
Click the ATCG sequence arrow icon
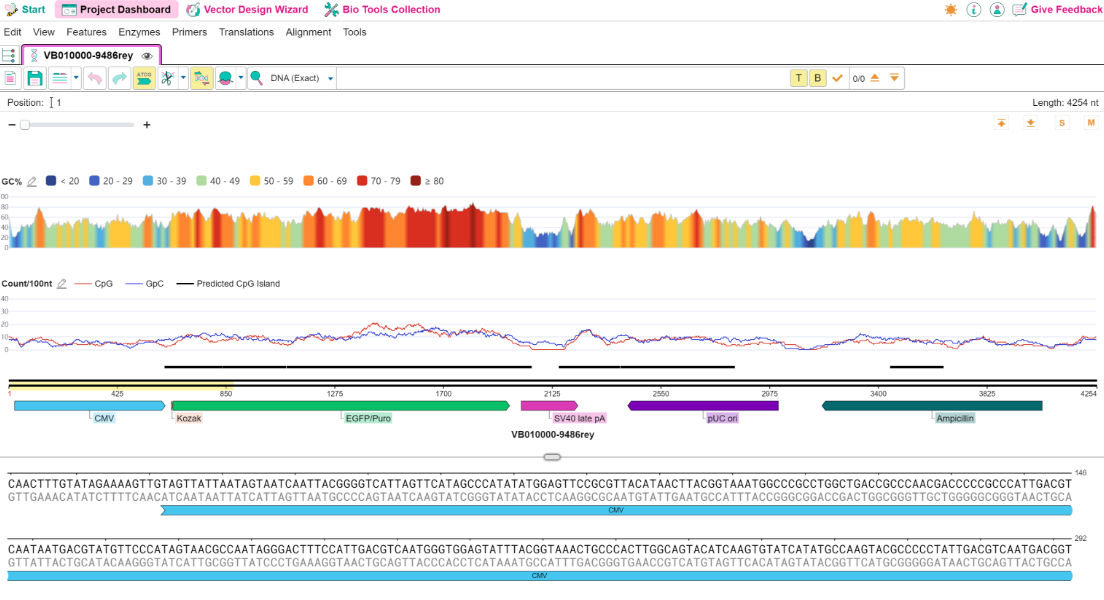(144, 78)
